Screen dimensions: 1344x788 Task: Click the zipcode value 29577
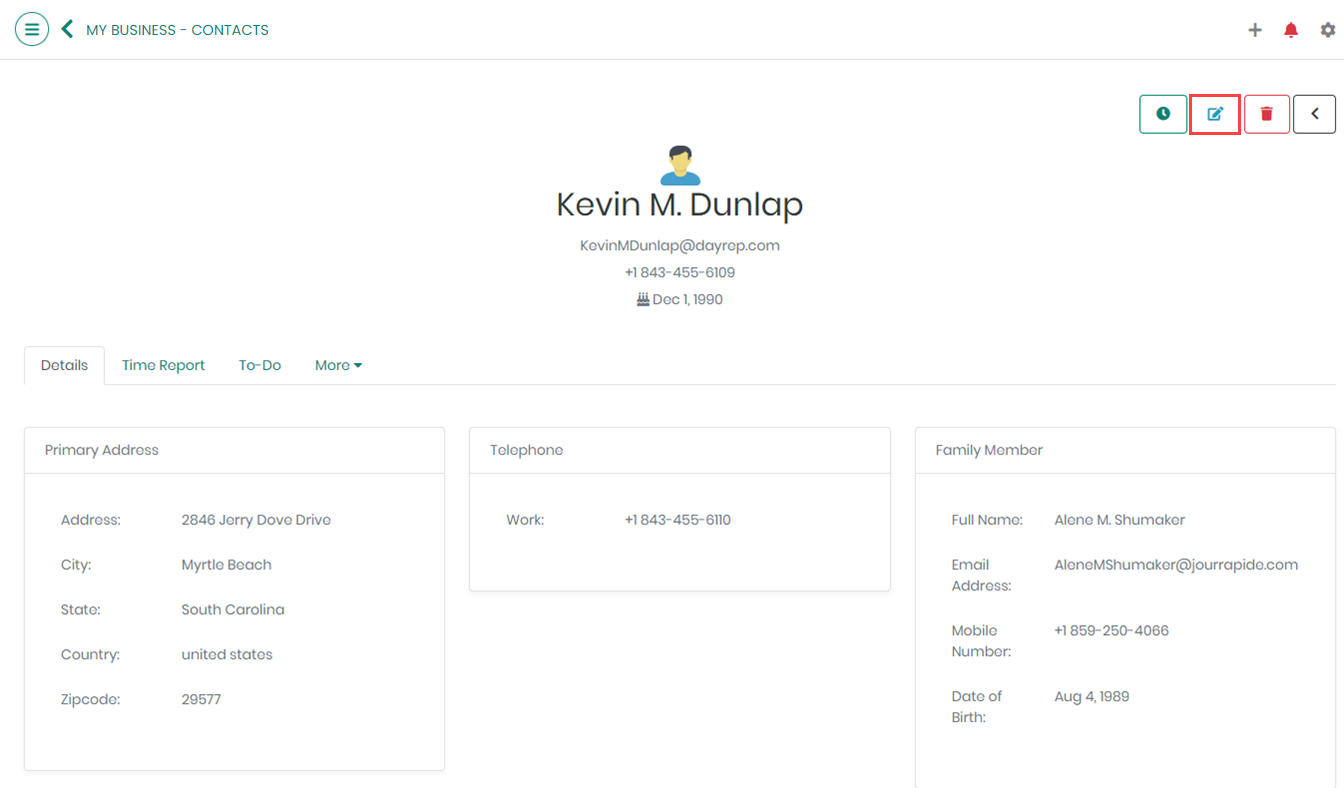[201, 700]
